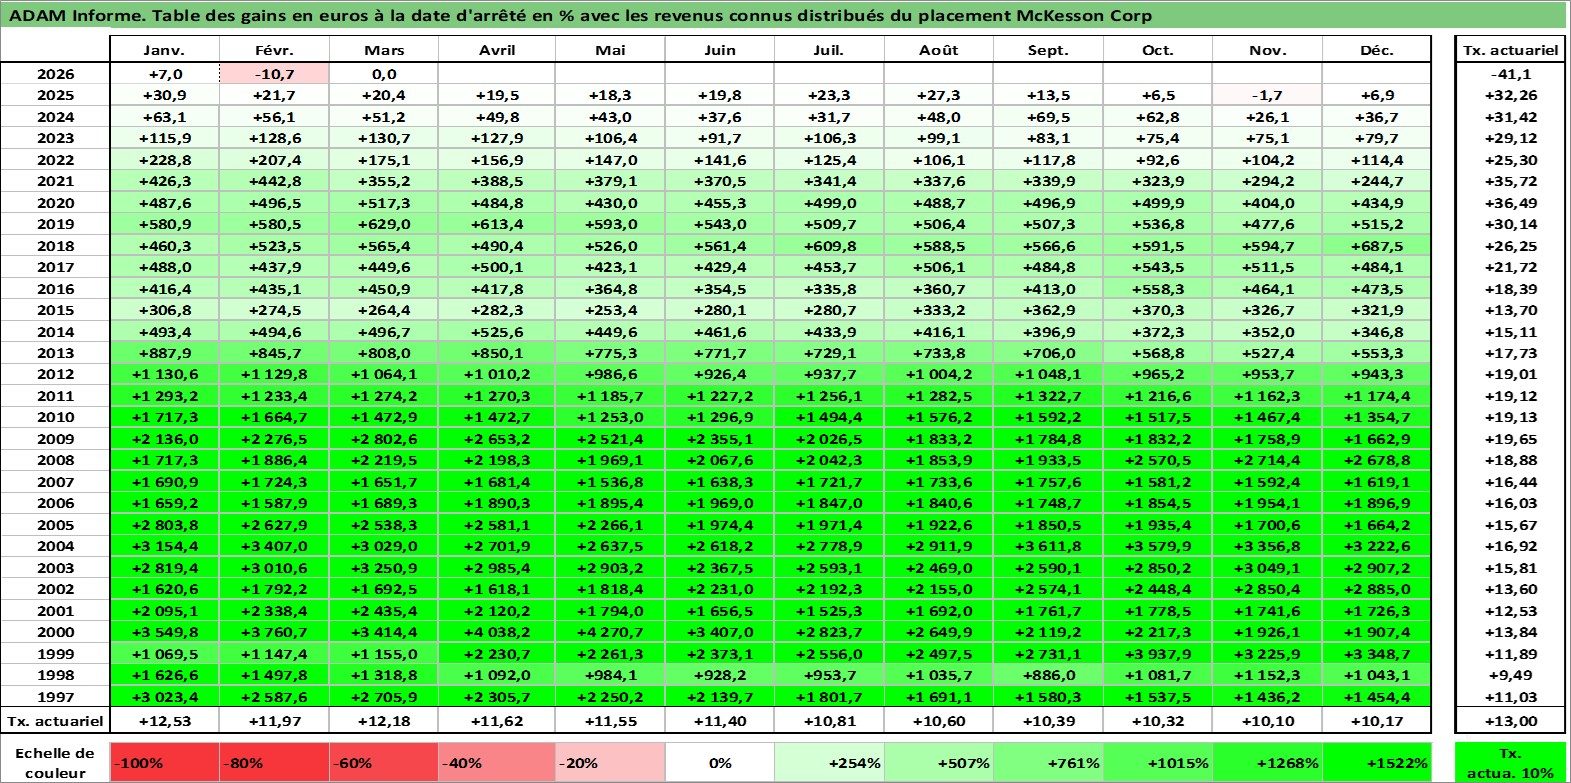Image resolution: width=1571 pixels, height=783 pixels.
Task: Select the '-1,7' cell in Nov. 2025
Action: (x=1267, y=95)
